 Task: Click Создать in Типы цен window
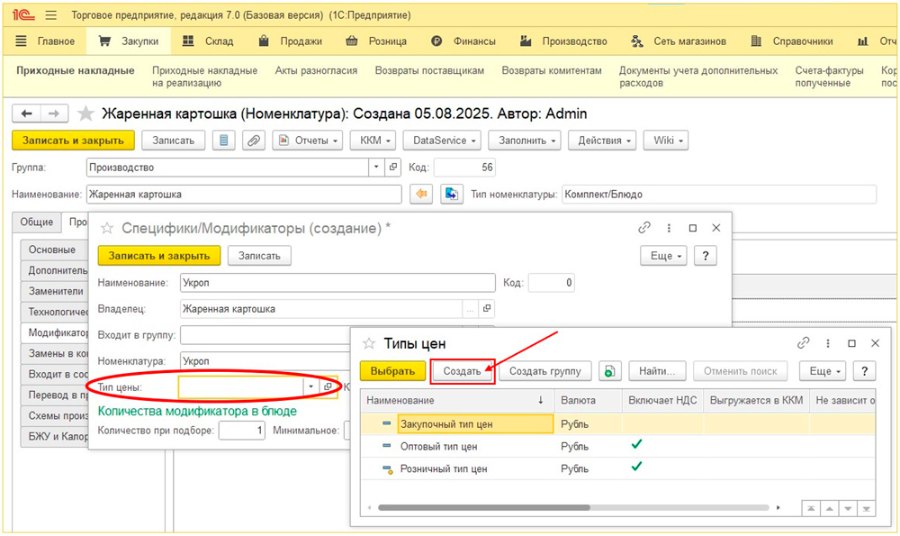(x=462, y=371)
